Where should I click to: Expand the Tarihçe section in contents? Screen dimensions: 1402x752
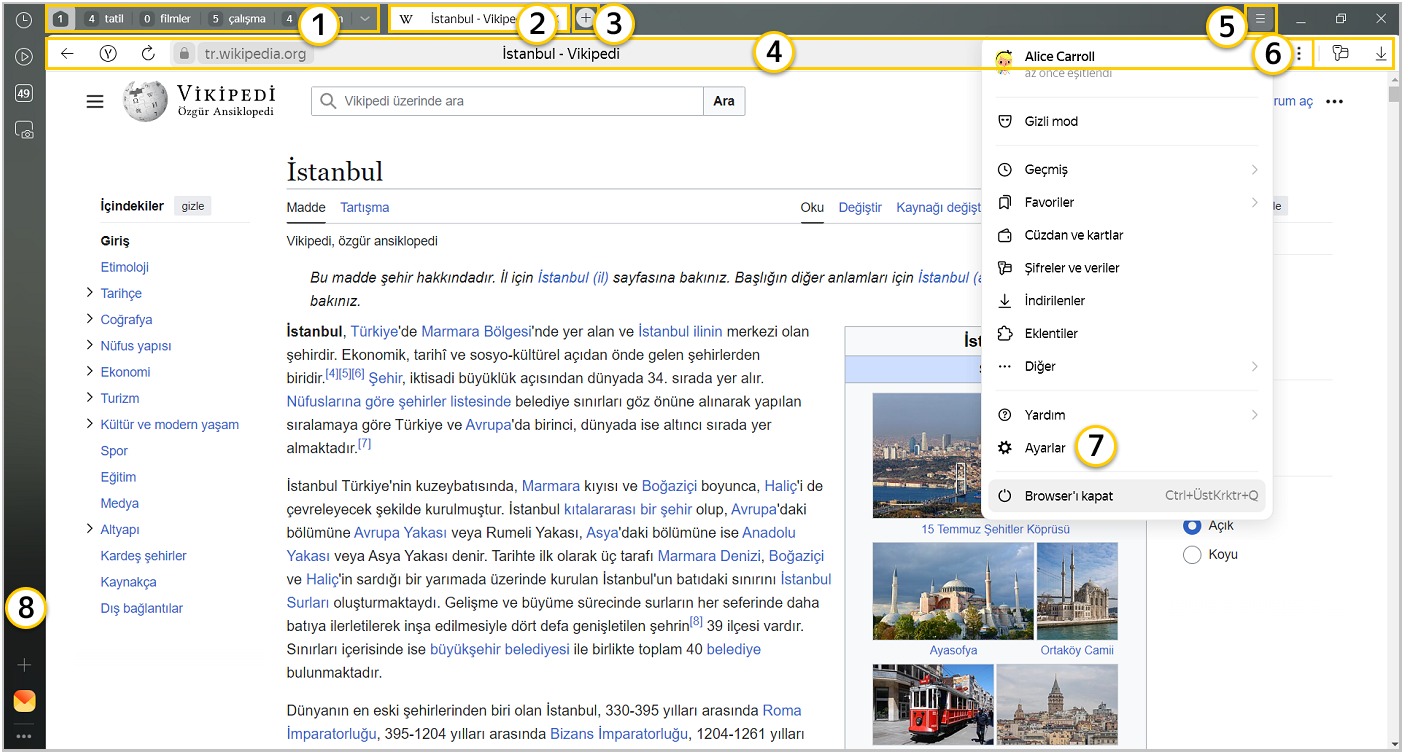90,294
